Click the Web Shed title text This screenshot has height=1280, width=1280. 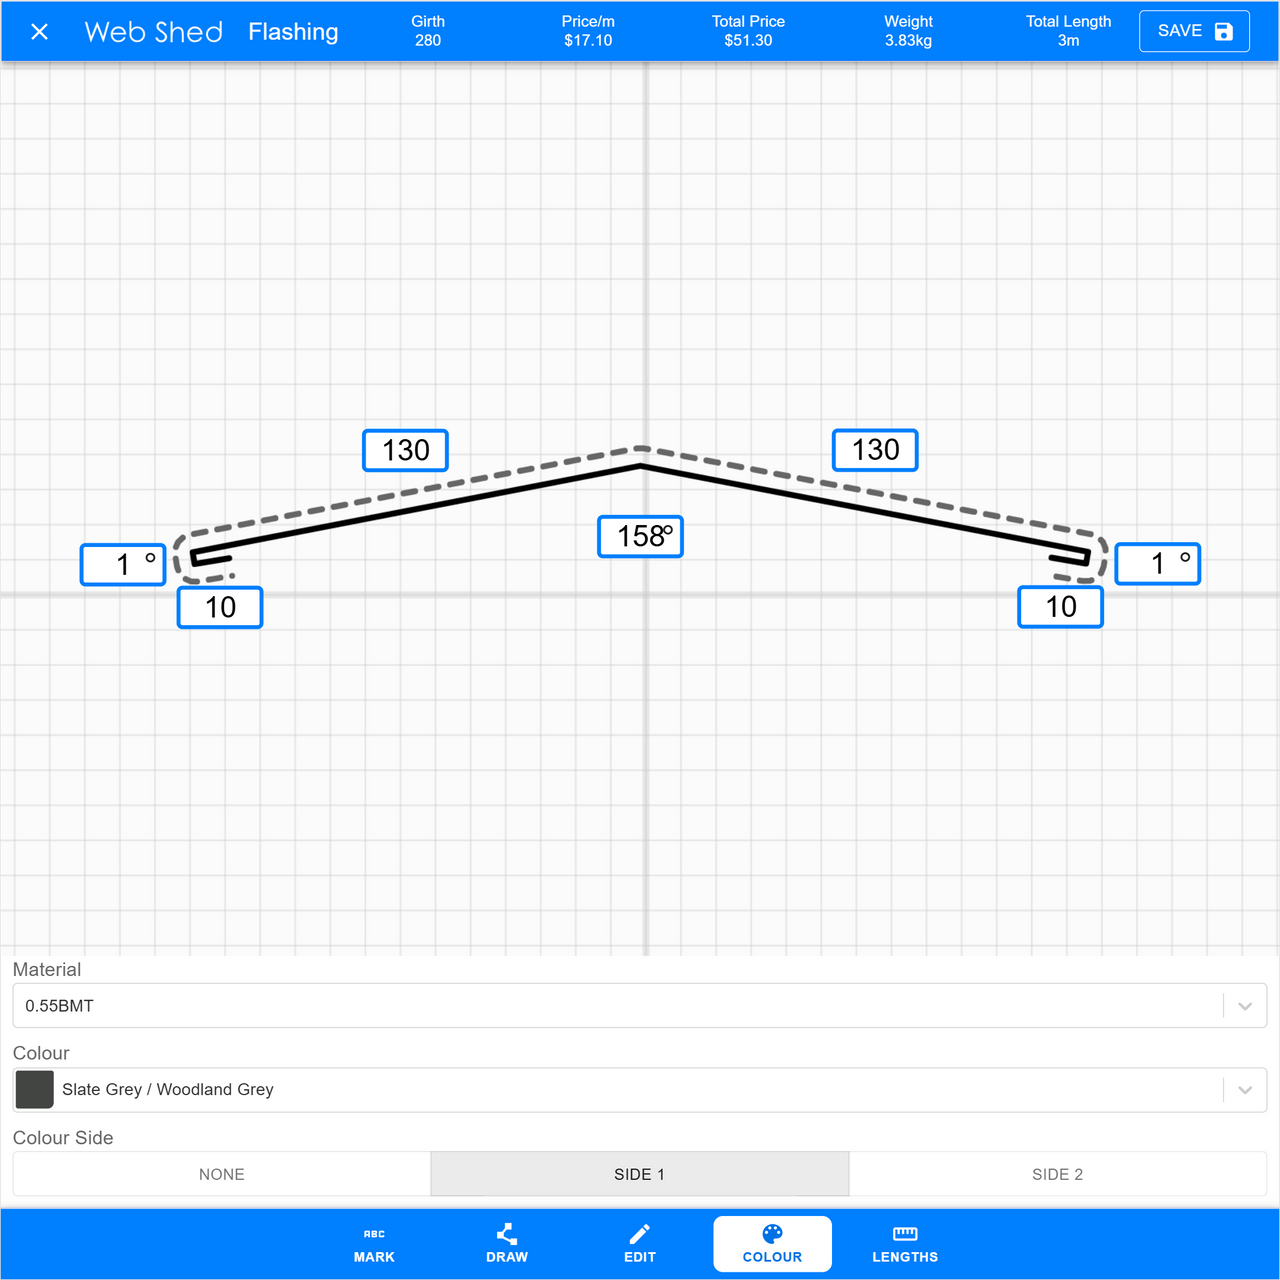154,32
